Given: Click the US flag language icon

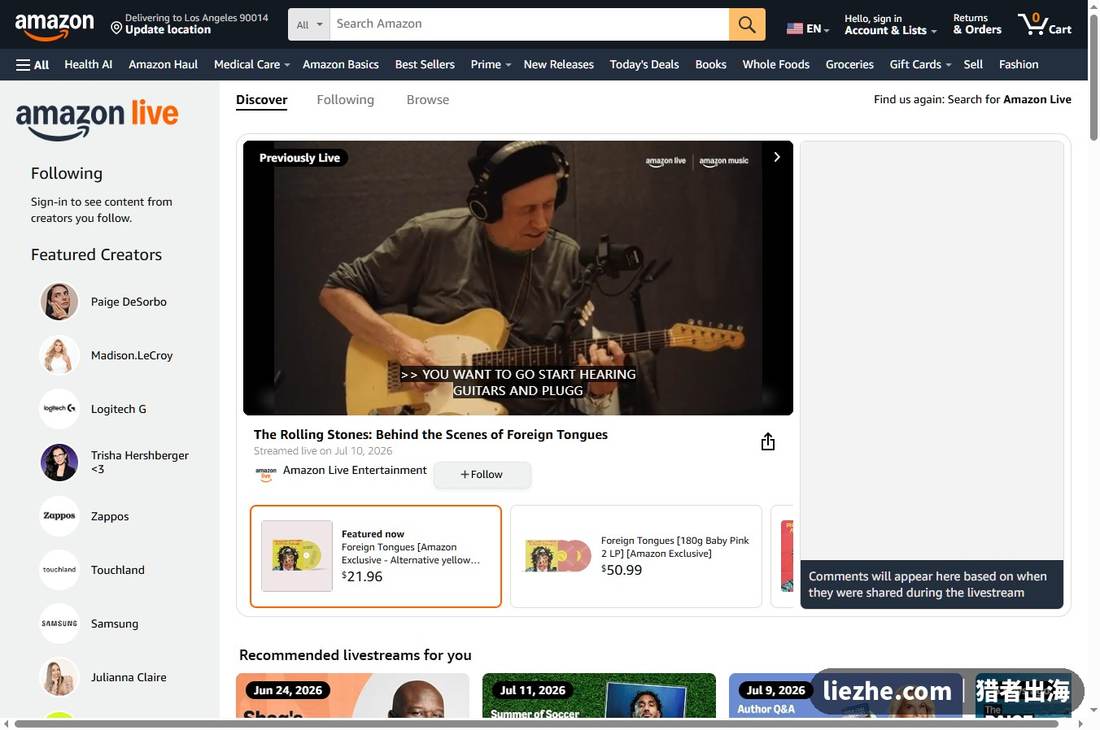Looking at the screenshot, I should 794,29.
